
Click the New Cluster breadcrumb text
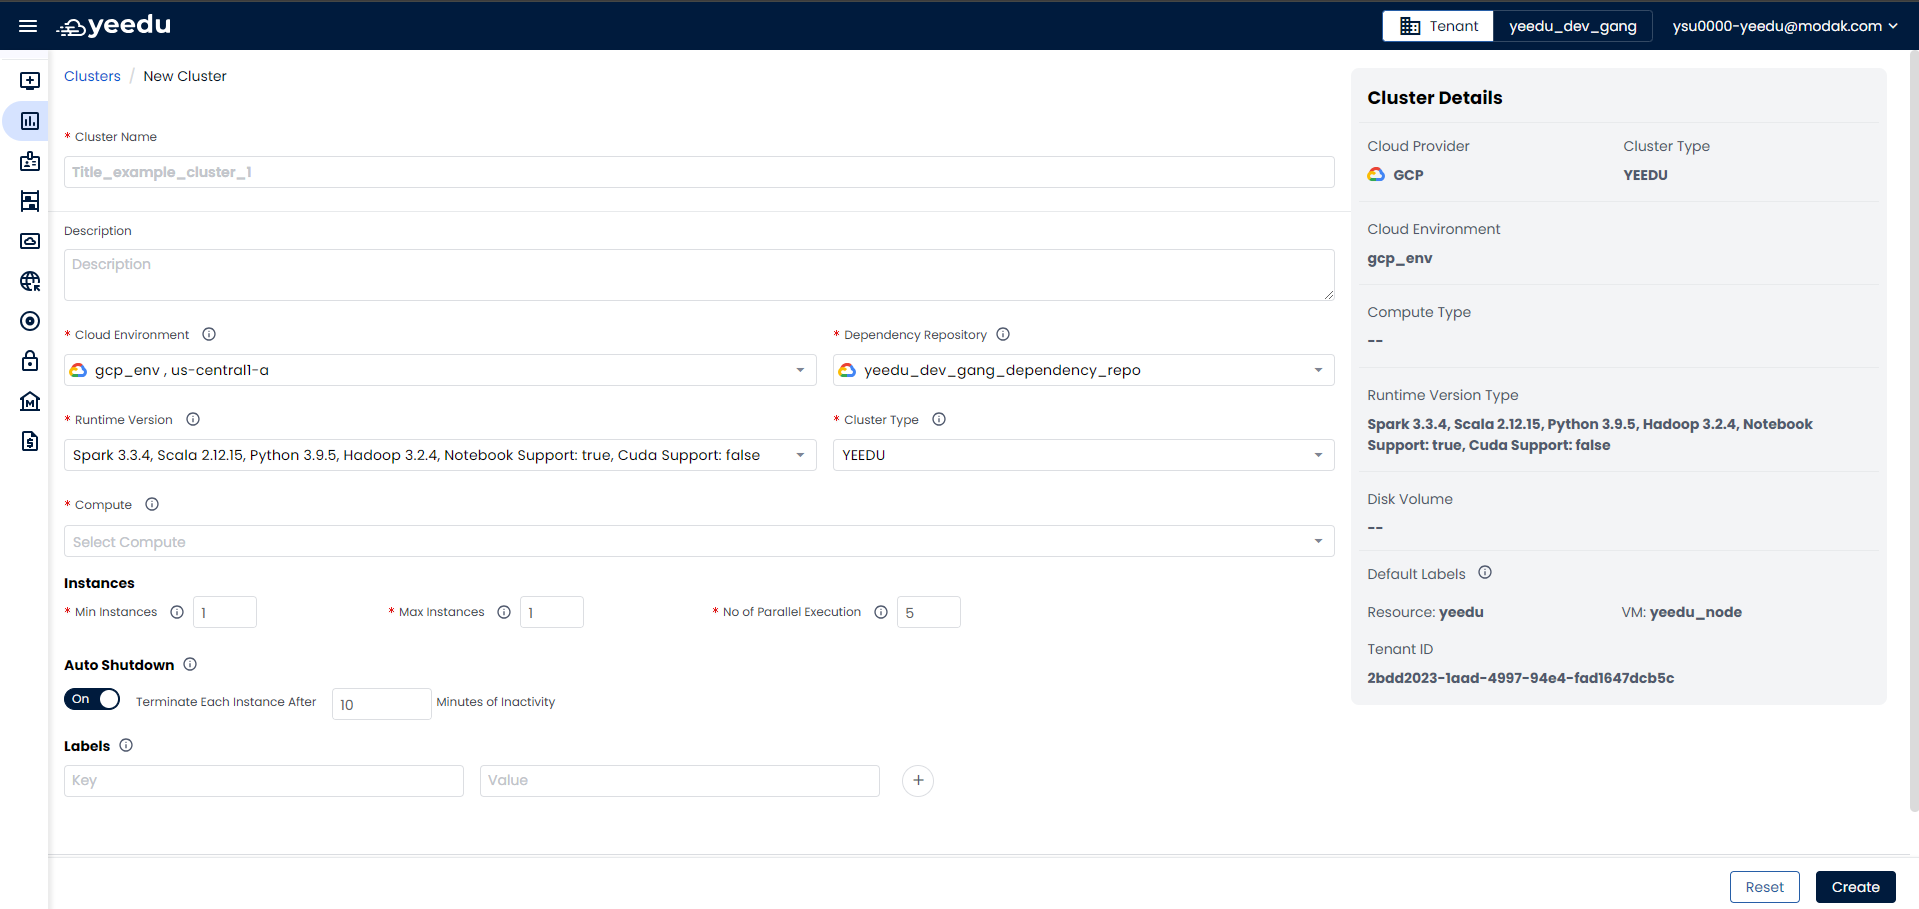(x=185, y=76)
